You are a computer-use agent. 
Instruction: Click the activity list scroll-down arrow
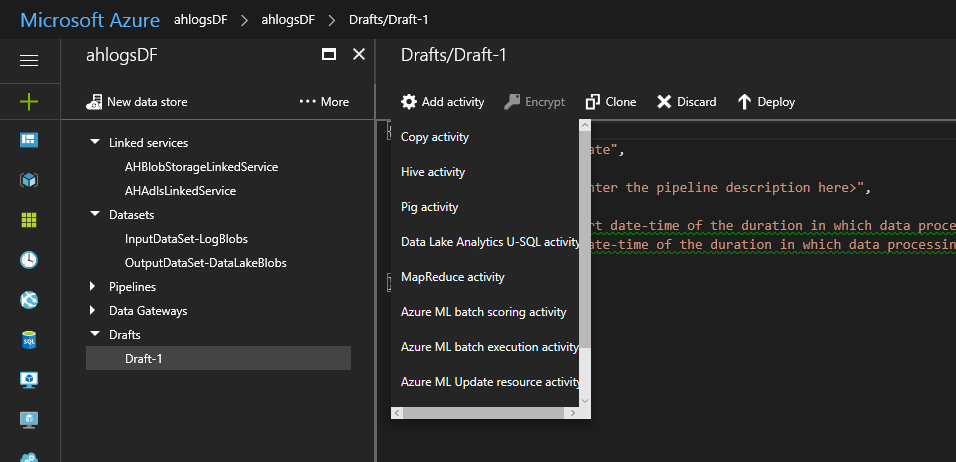pos(585,401)
